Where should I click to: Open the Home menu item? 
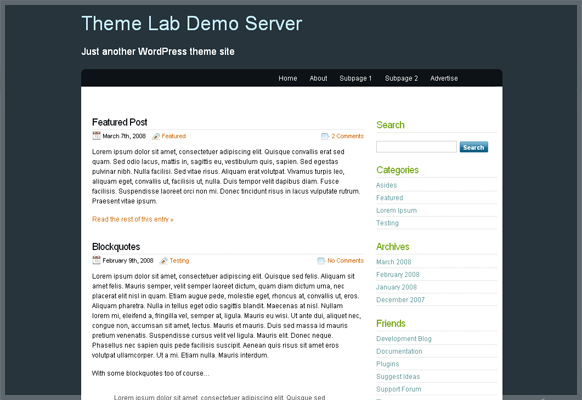pos(288,78)
